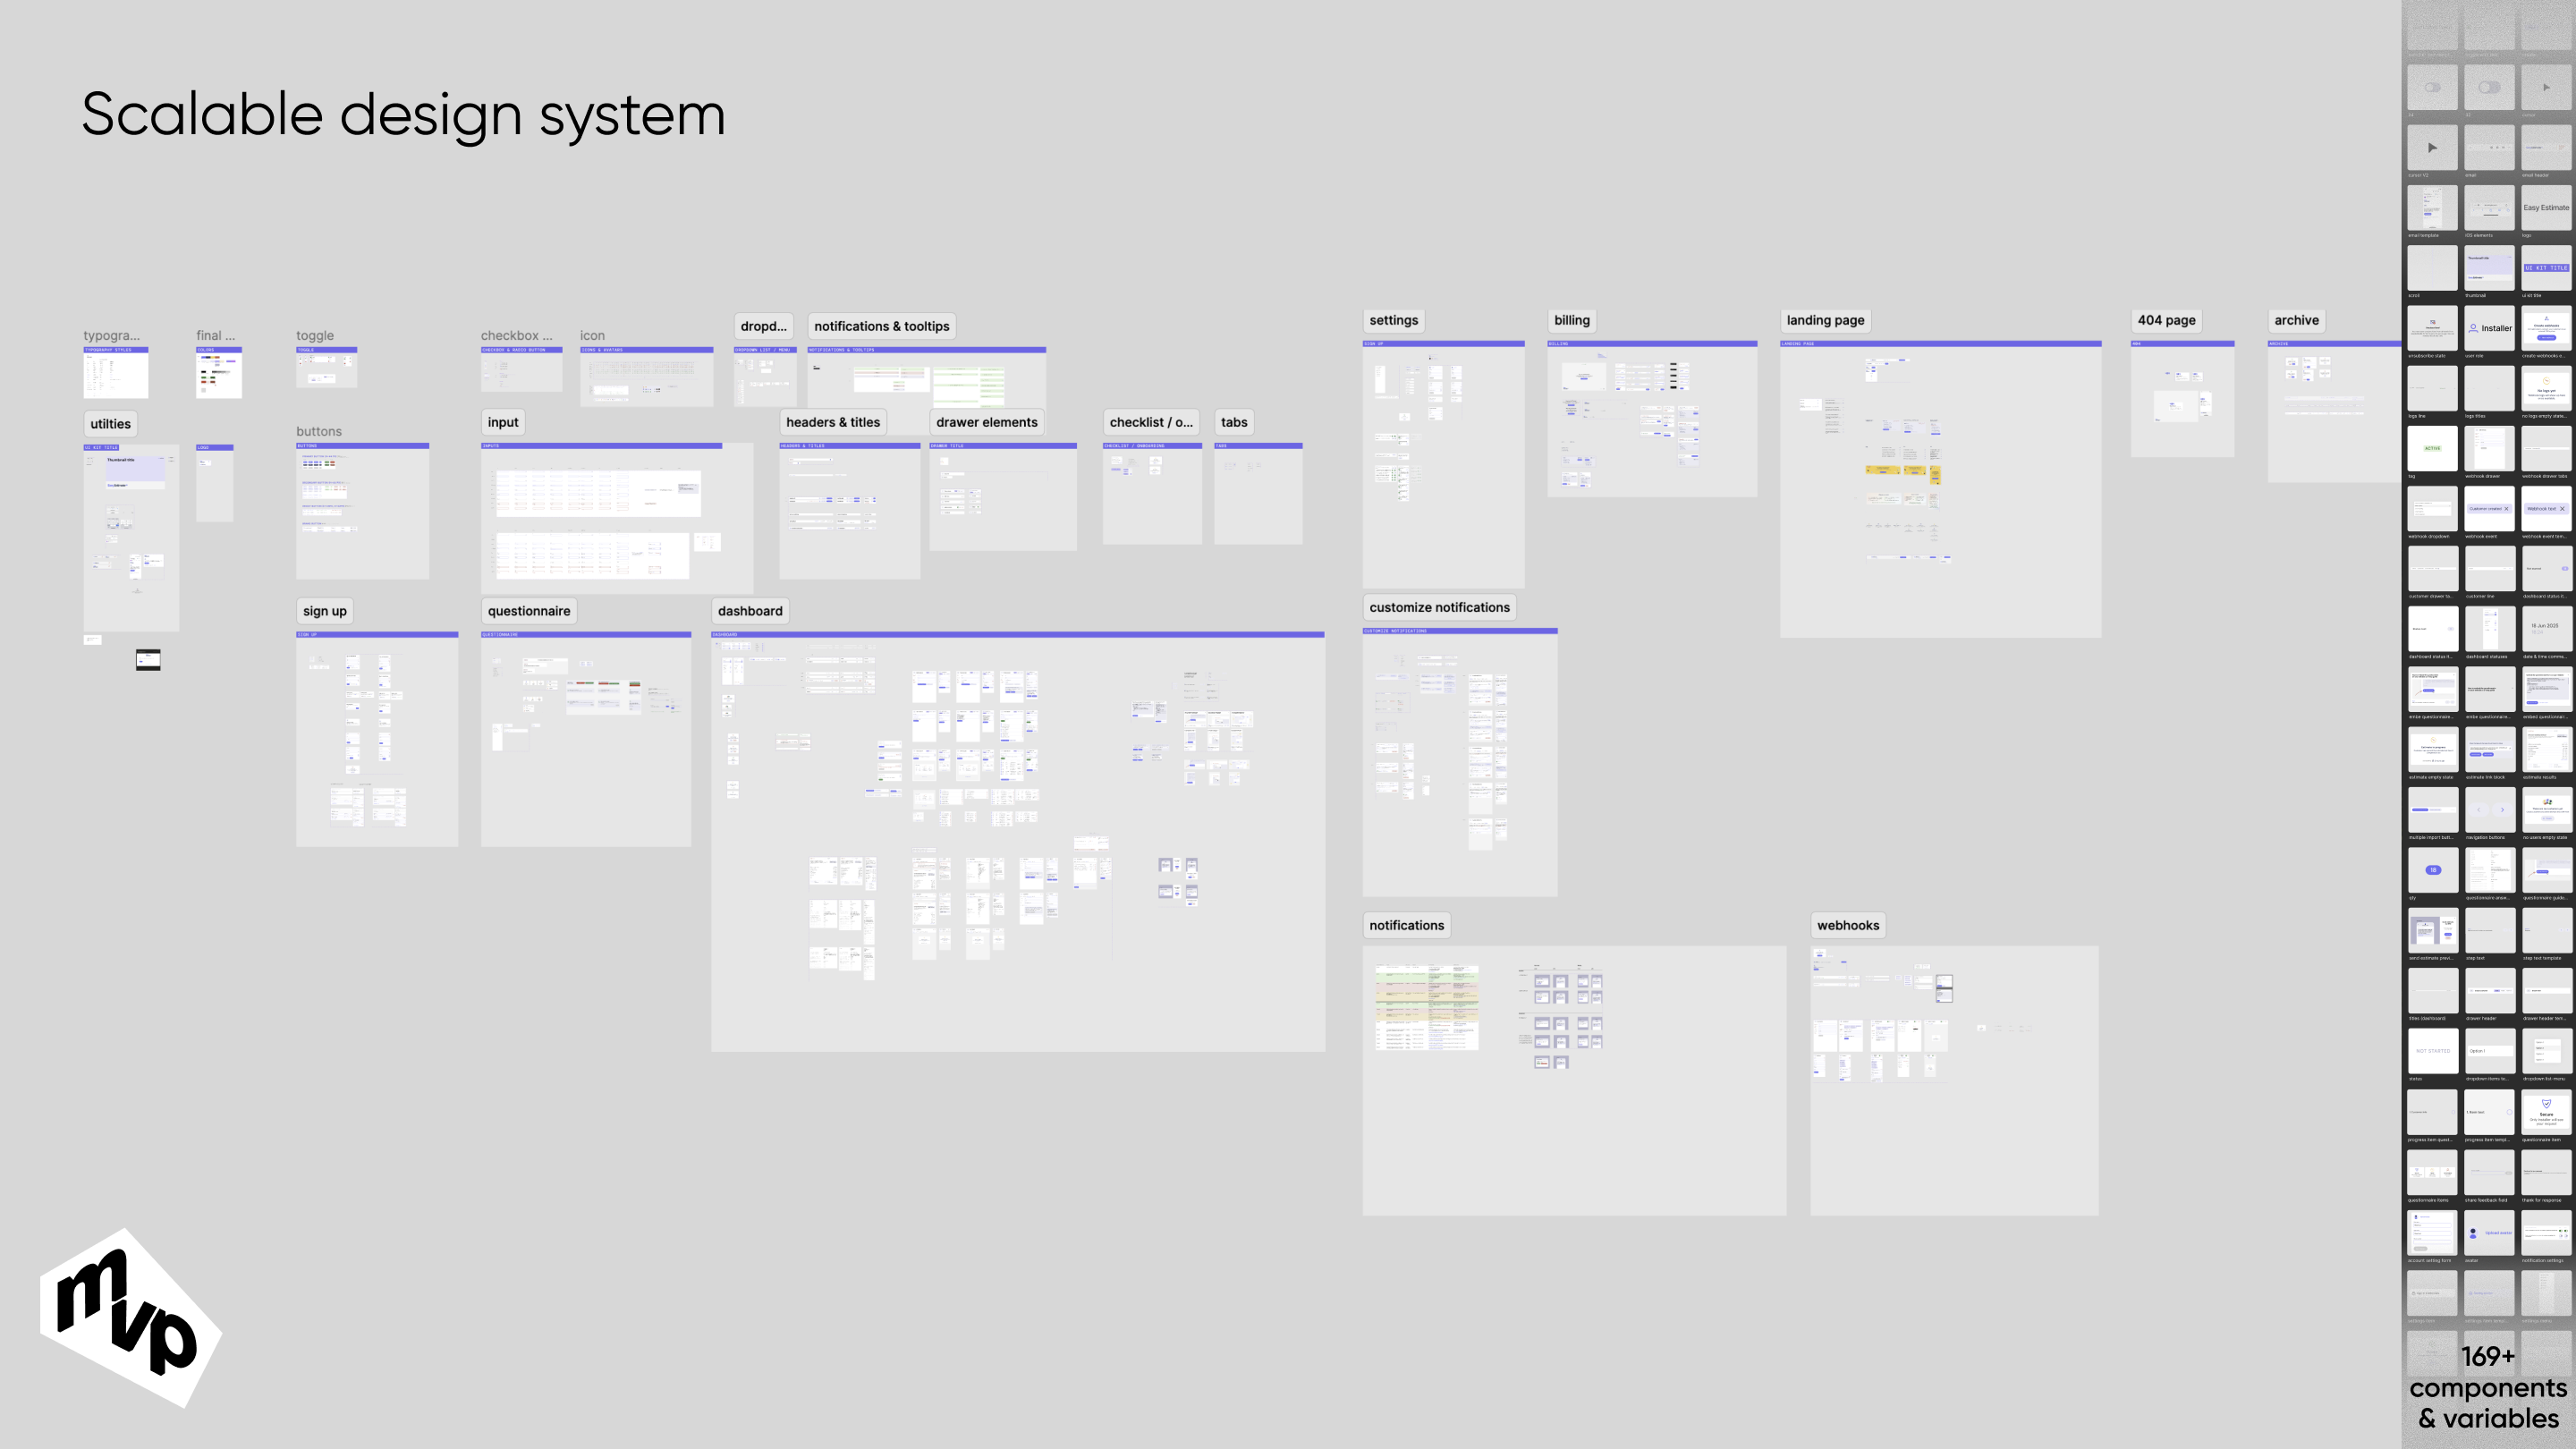
Task: Click the MVP logo badge
Action: [x=130, y=1317]
